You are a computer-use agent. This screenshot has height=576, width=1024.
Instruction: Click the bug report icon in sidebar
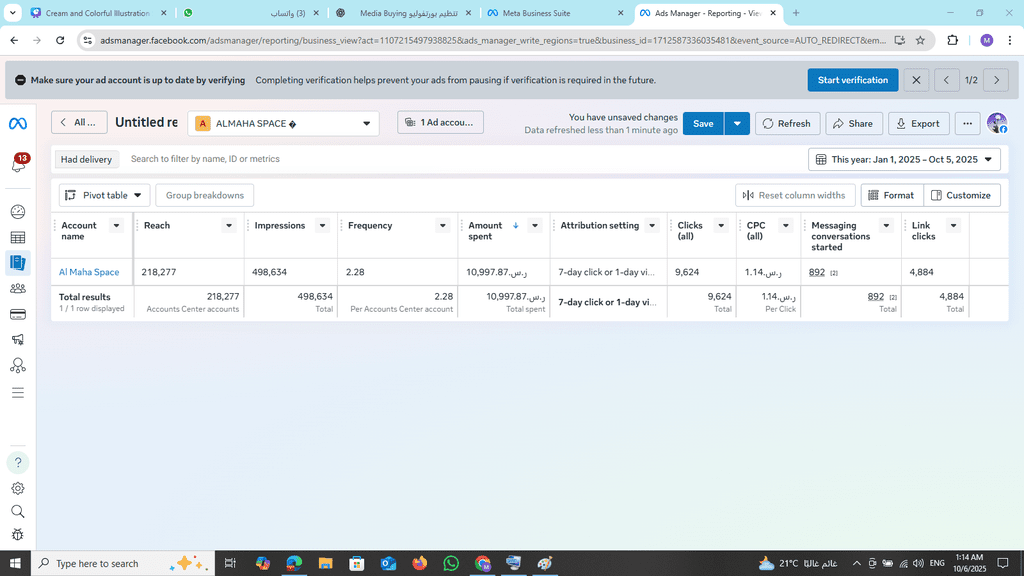point(18,535)
